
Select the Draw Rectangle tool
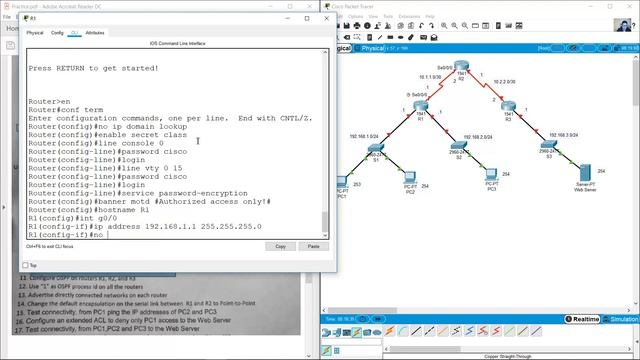point(390,37)
